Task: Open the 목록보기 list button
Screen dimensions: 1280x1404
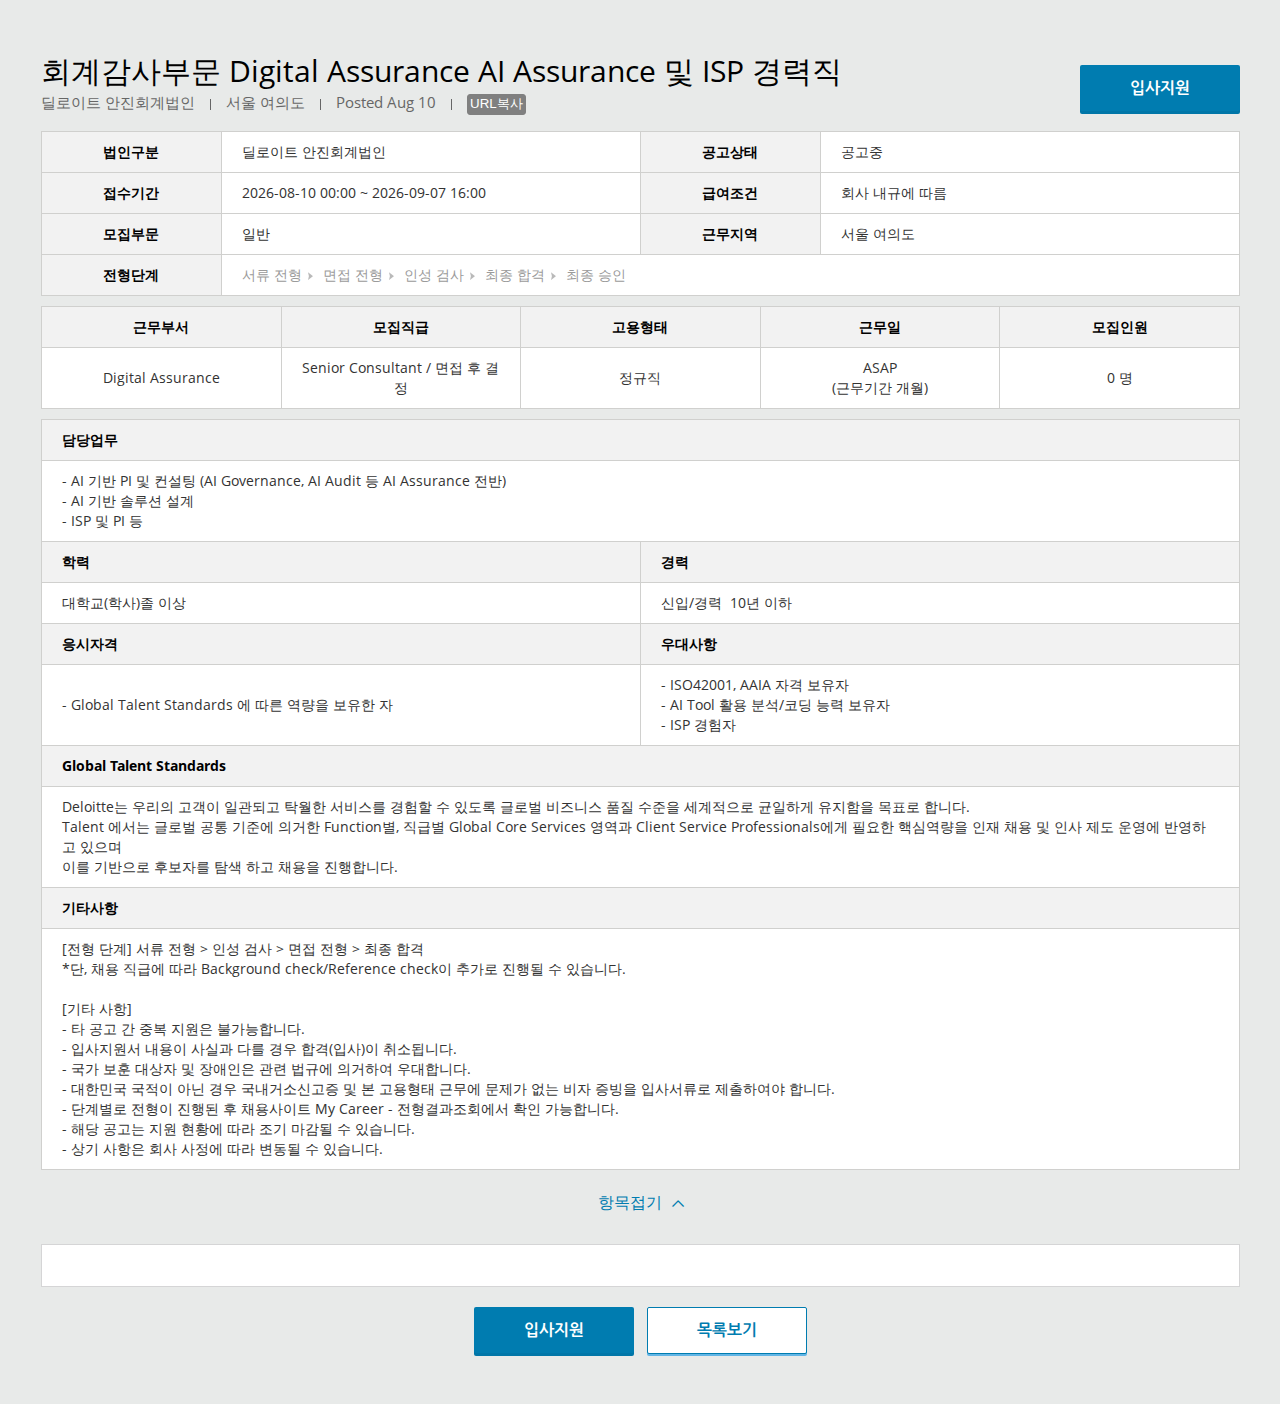Action: 727,1331
